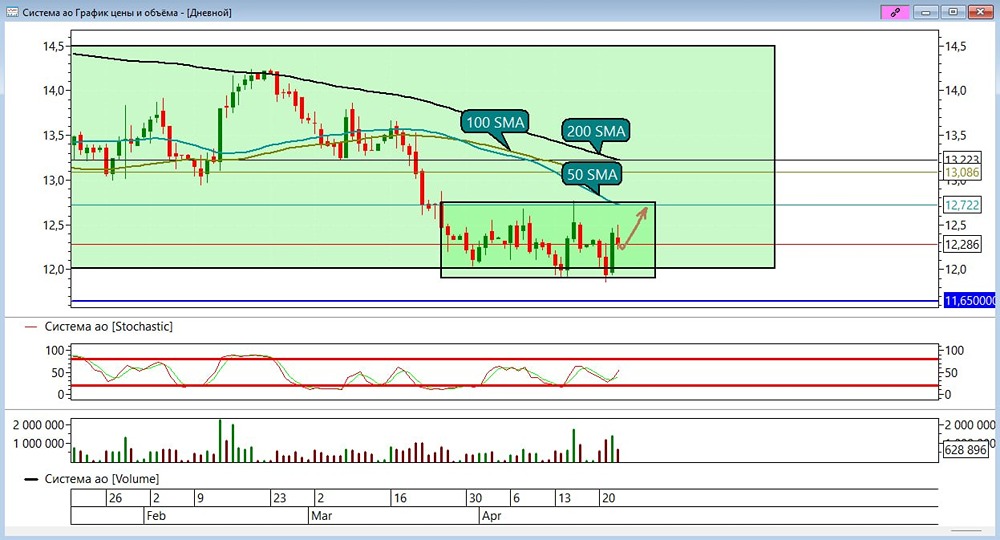Click the Stochastic indicator legend

[98, 326]
